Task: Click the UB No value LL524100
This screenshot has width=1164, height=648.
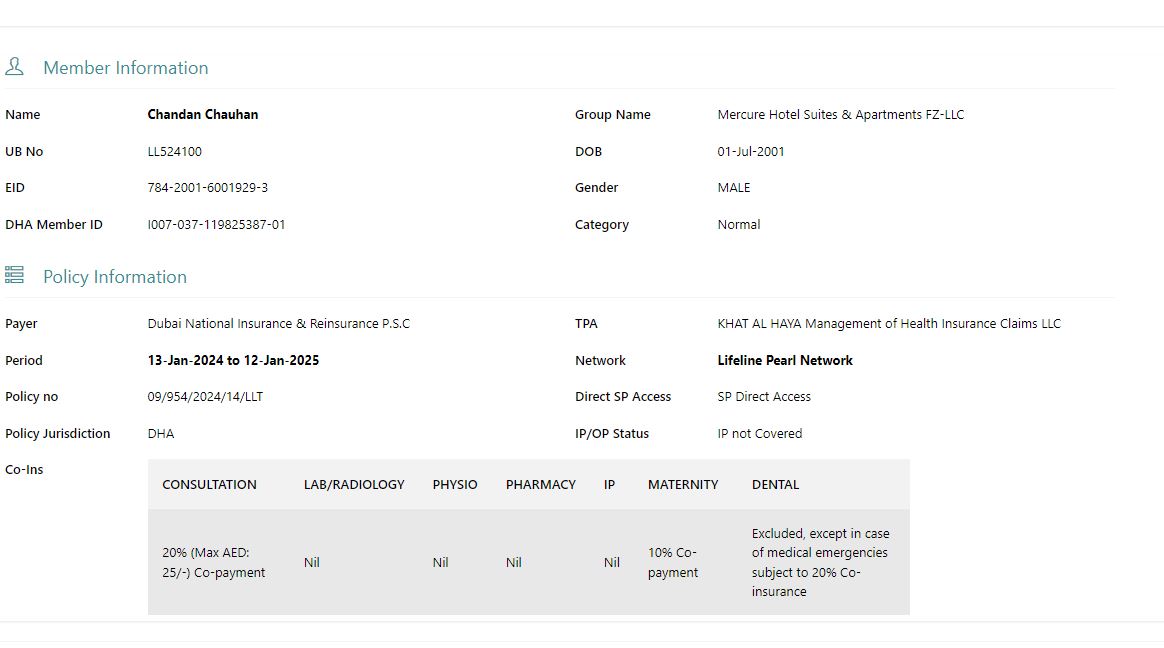Action: pos(175,152)
